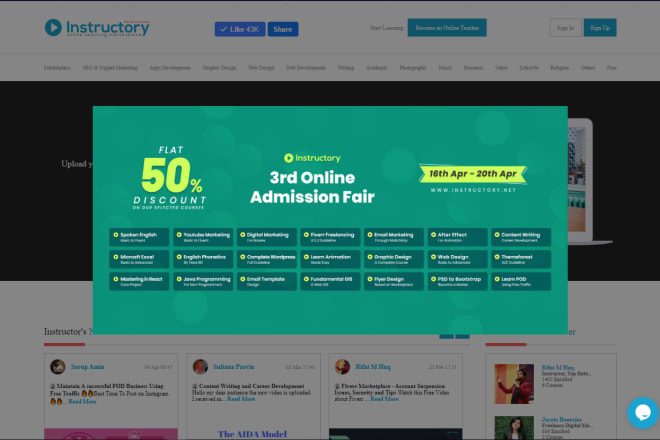Open the Start Learning link

click(x=386, y=28)
